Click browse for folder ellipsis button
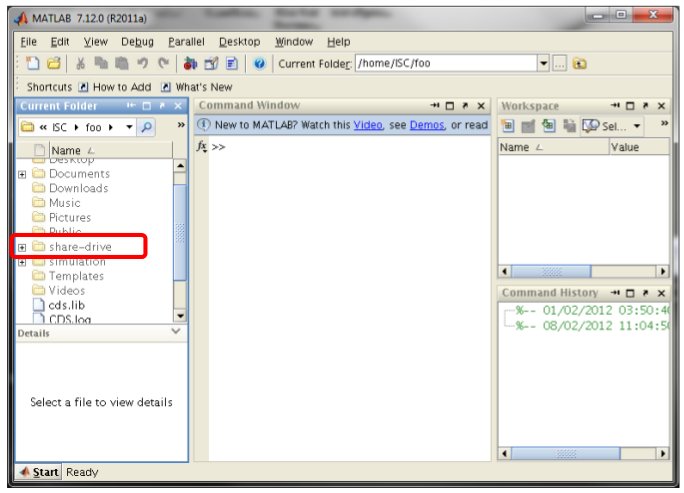 tap(560, 64)
